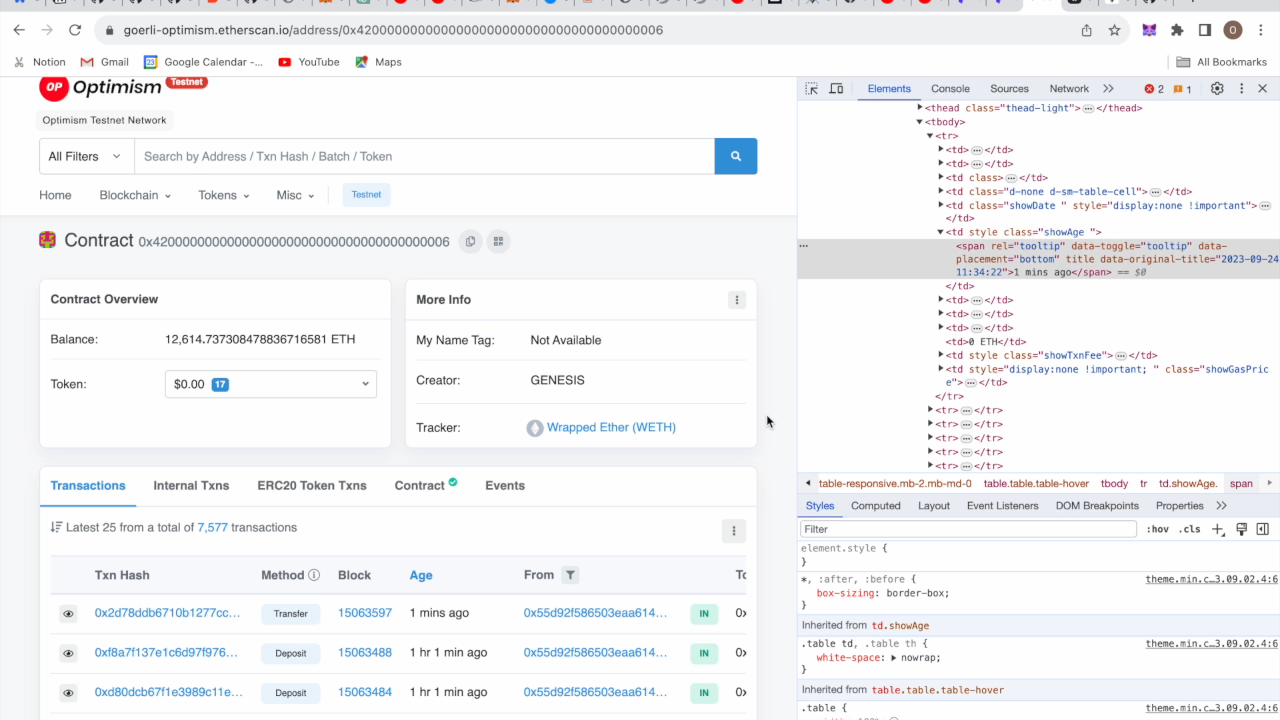Open the Events tab
1280x720 pixels.
505,485
